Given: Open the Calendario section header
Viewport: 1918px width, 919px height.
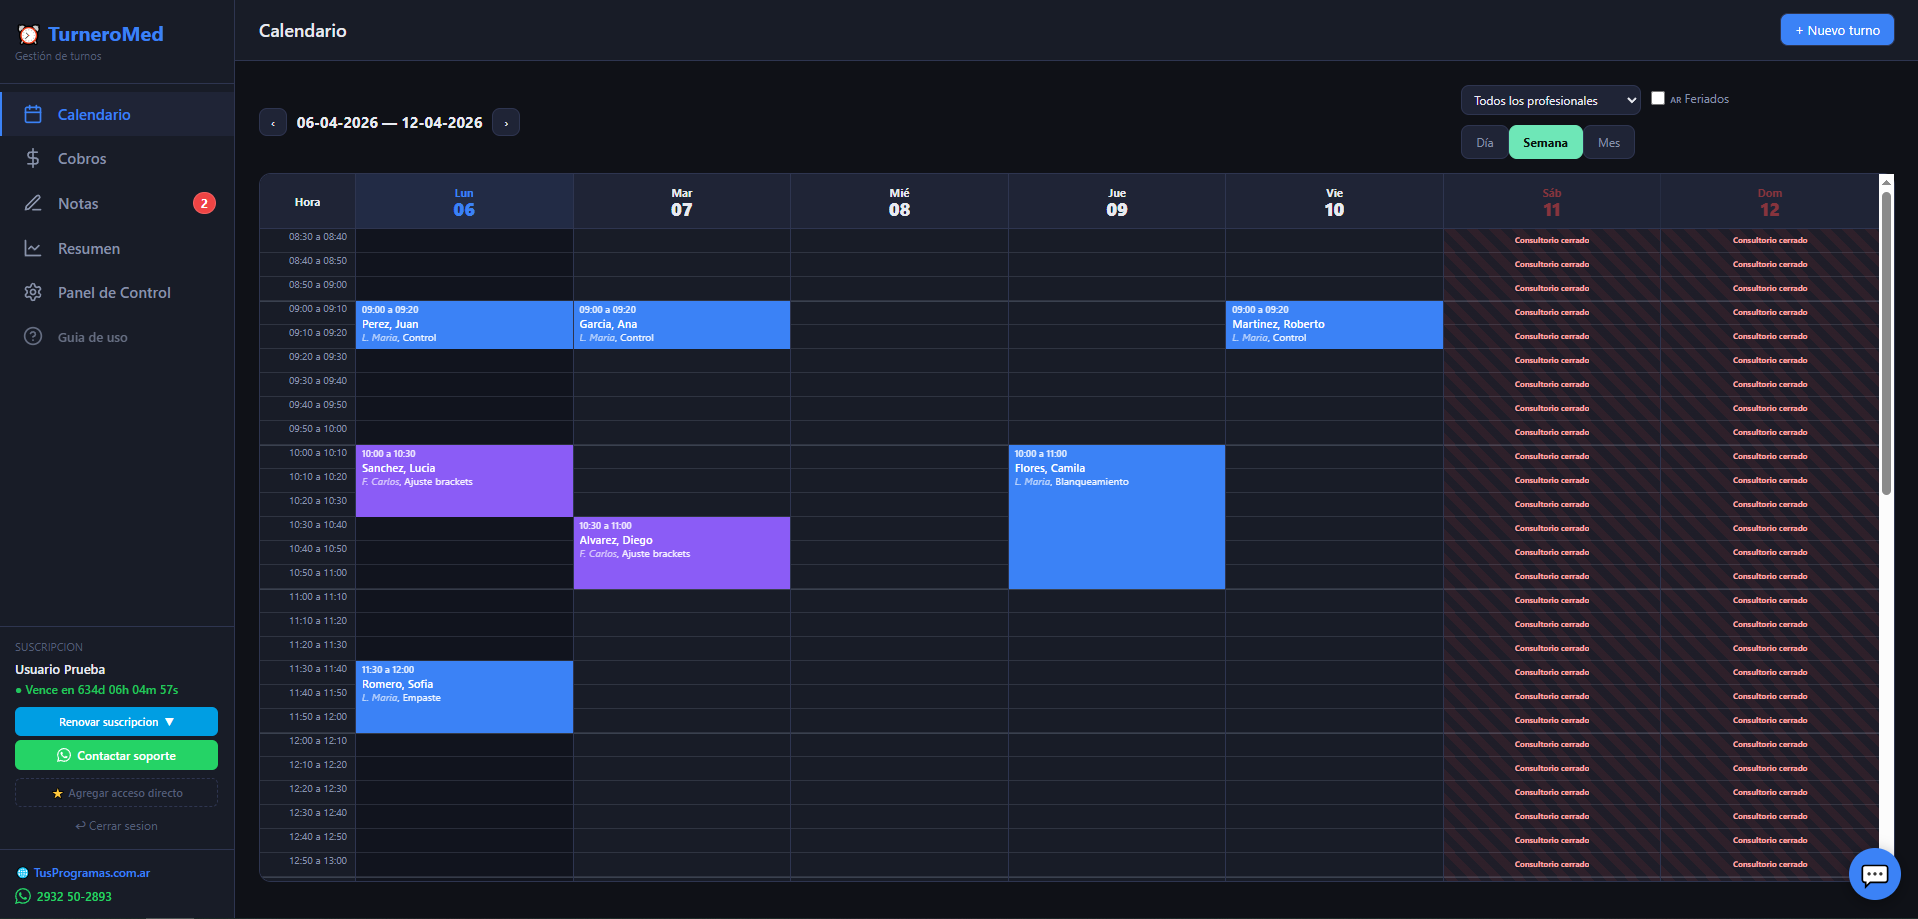Looking at the screenshot, I should coord(302,31).
